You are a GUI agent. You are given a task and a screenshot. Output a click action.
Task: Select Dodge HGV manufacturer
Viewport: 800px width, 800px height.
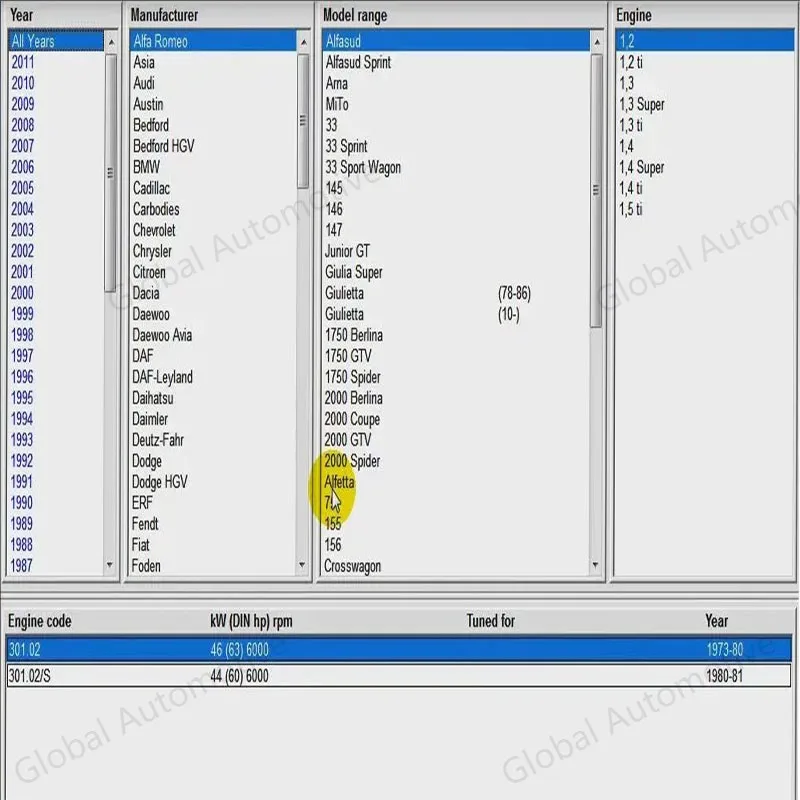click(x=160, y=482)
